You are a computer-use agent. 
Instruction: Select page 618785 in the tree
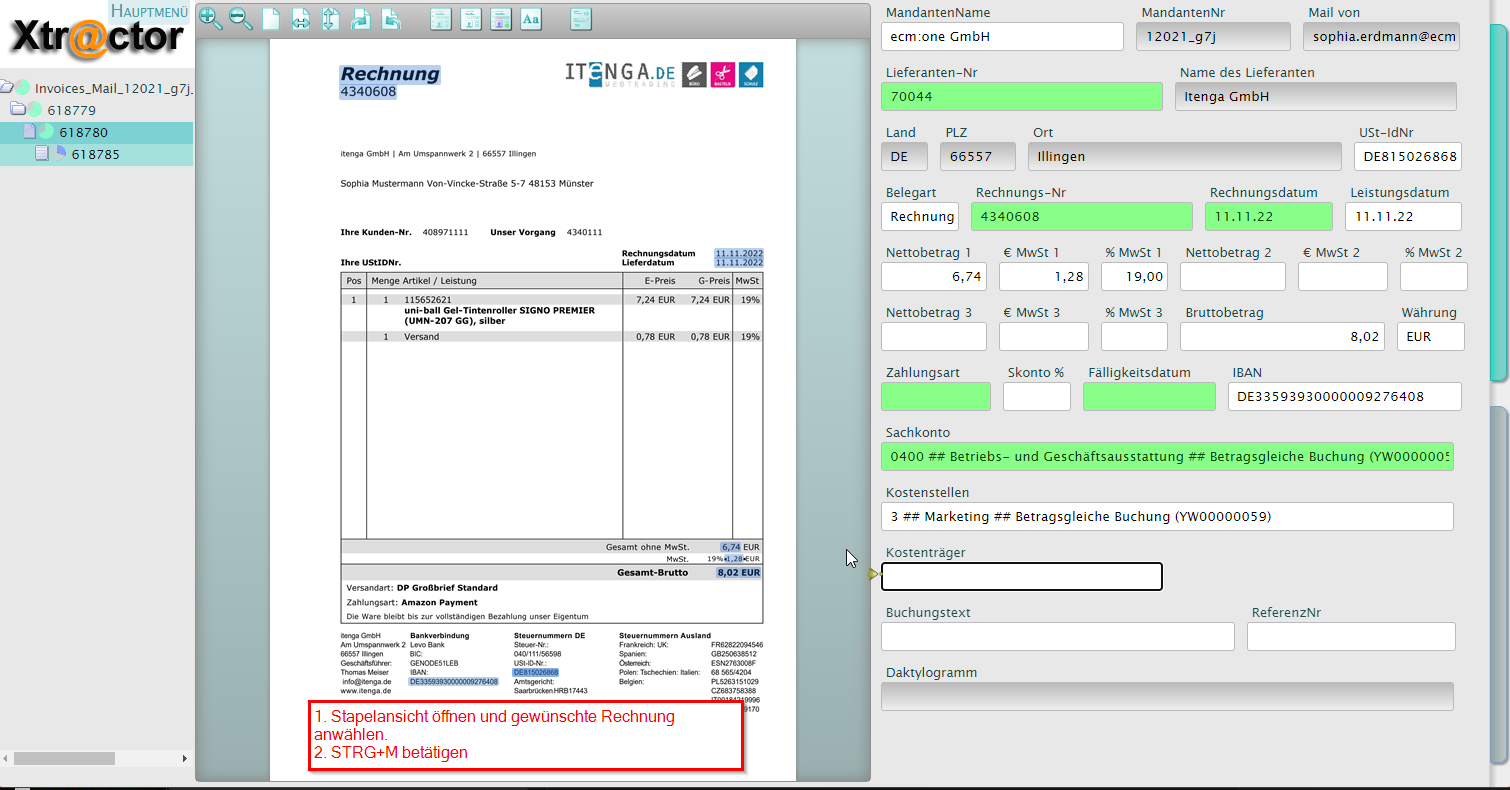point(96,154)
